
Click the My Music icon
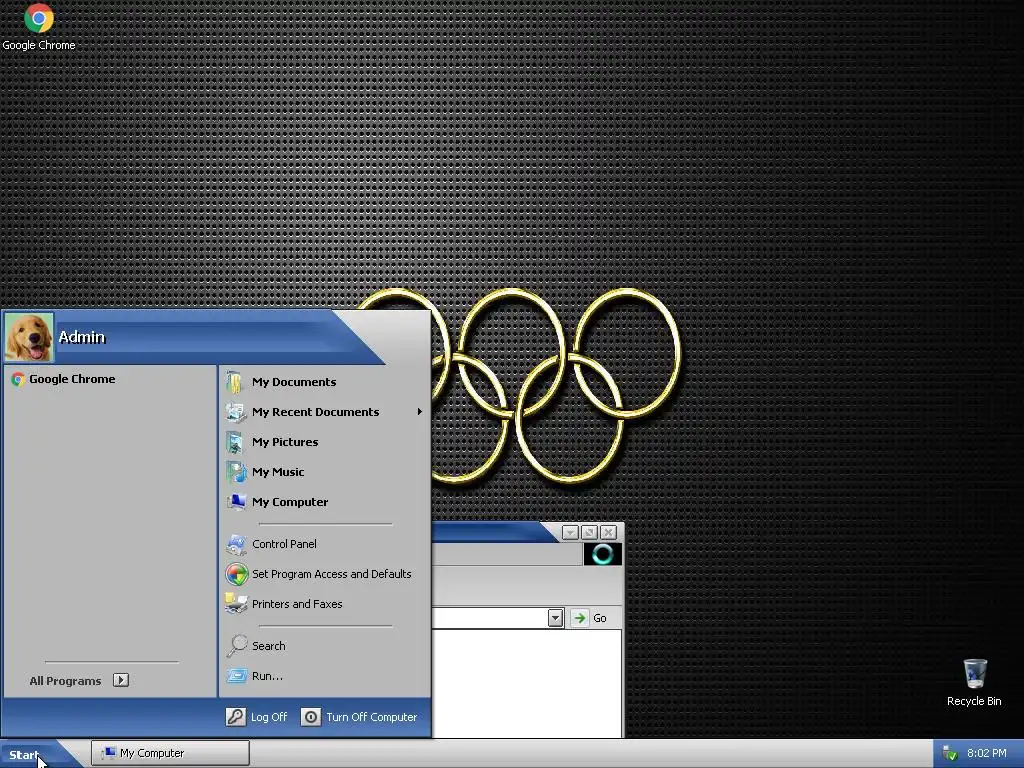tap(236, 472)
